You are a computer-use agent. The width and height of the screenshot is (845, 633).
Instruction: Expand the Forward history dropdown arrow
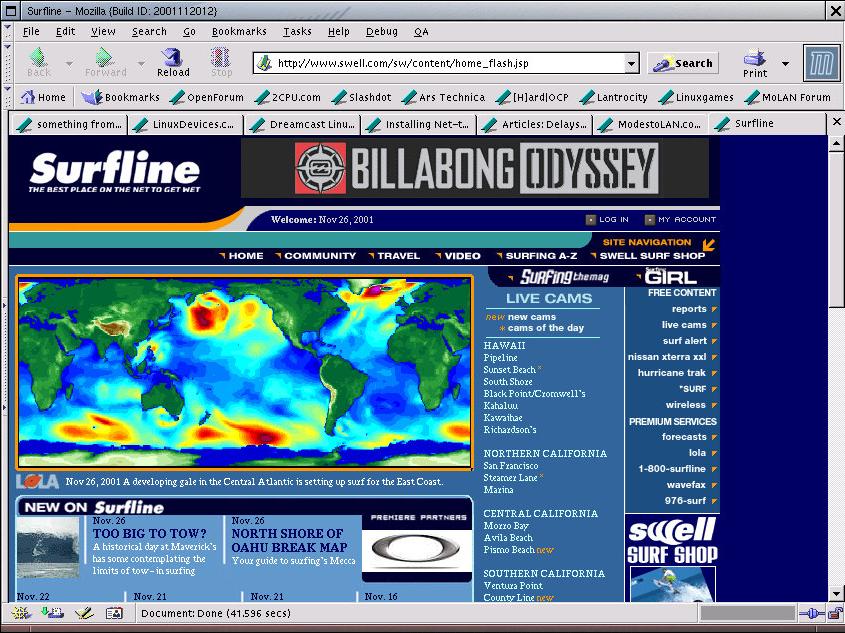click(141, 64)
